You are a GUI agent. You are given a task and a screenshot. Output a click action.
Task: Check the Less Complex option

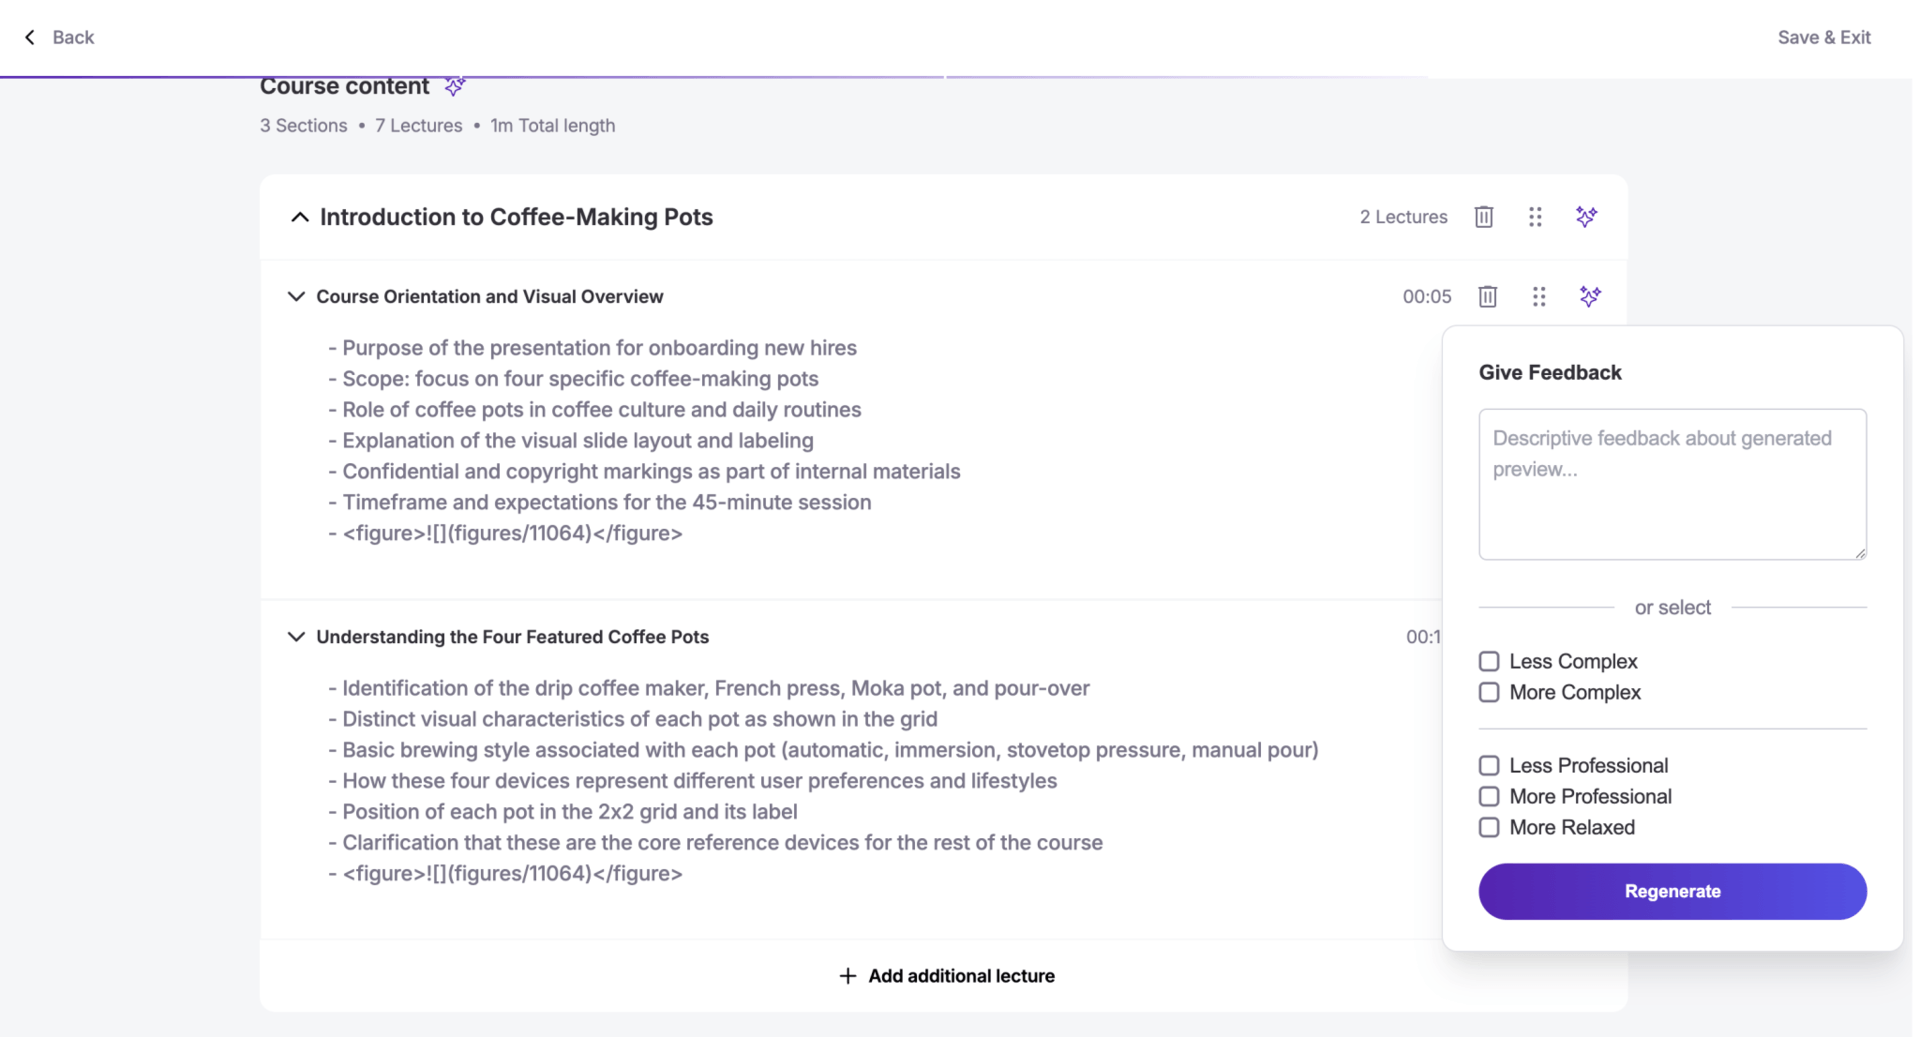point(1489,661)
